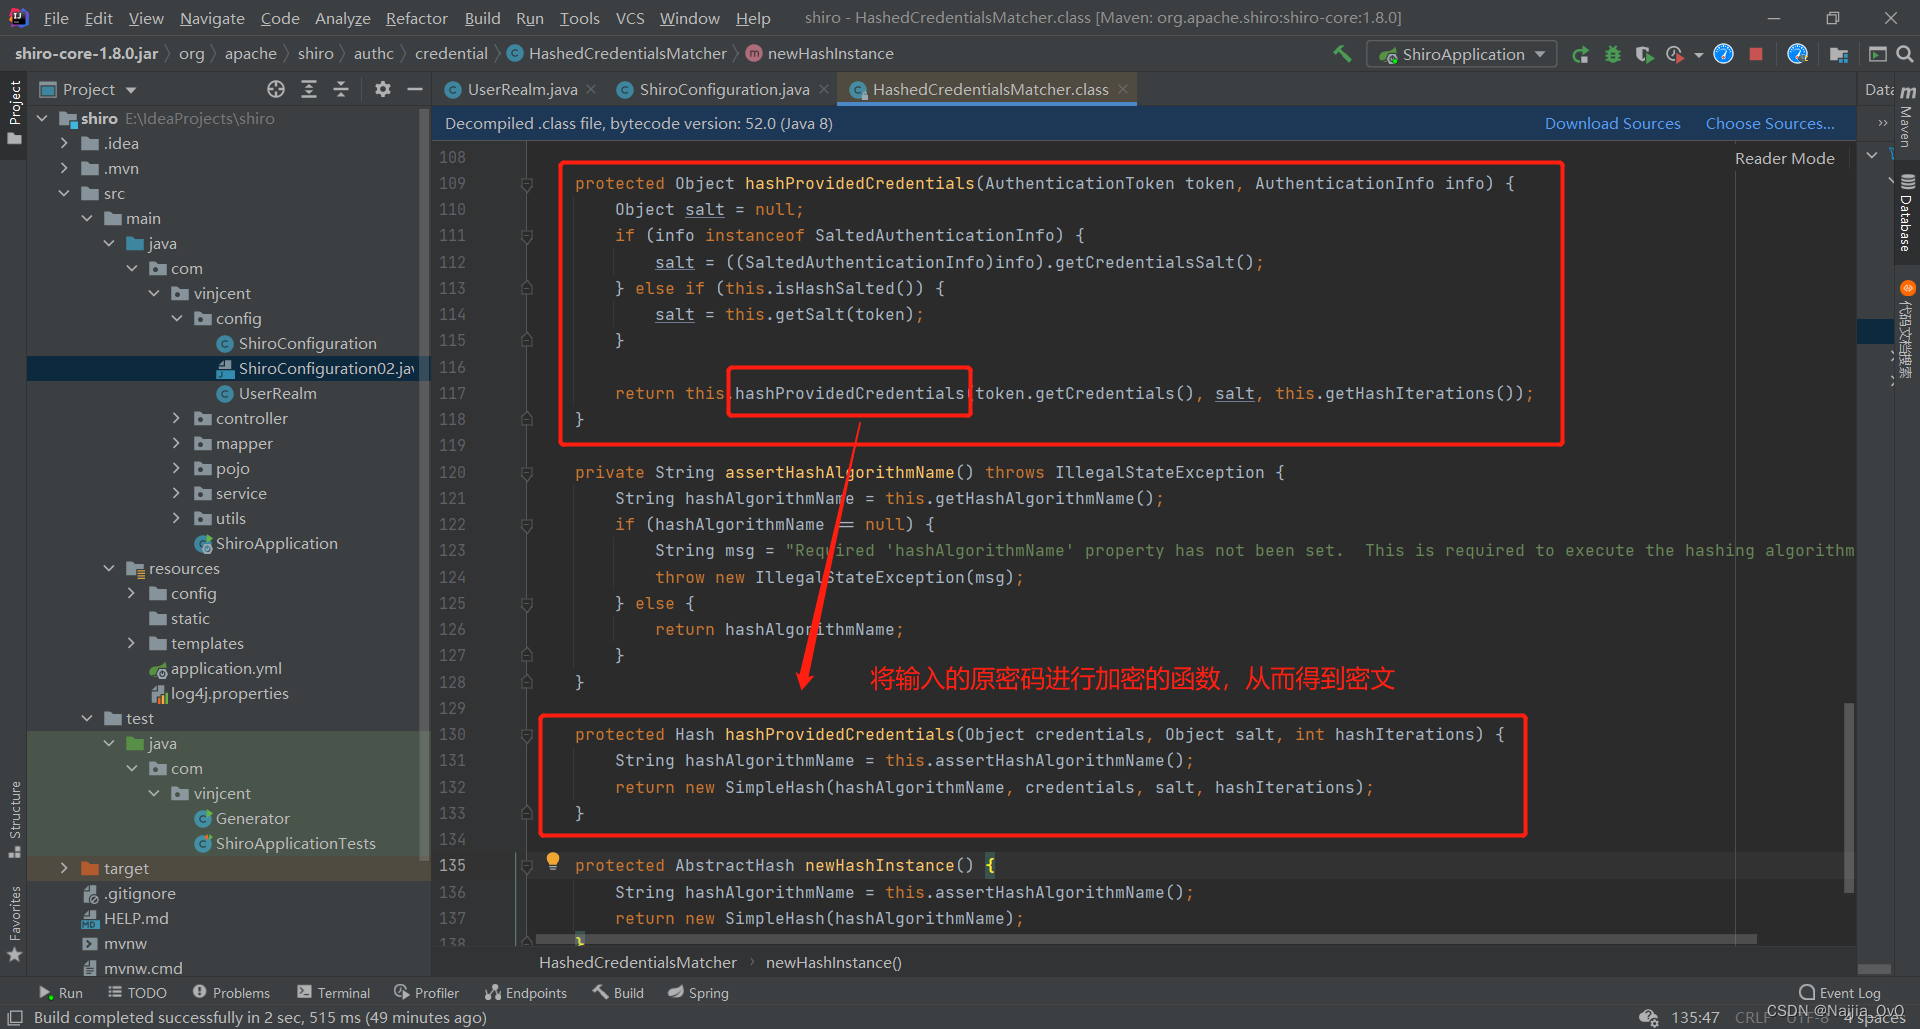This screenshot has height=1029, width=1920.
Task: Open the Build tool window button
Action: (618, 993)
